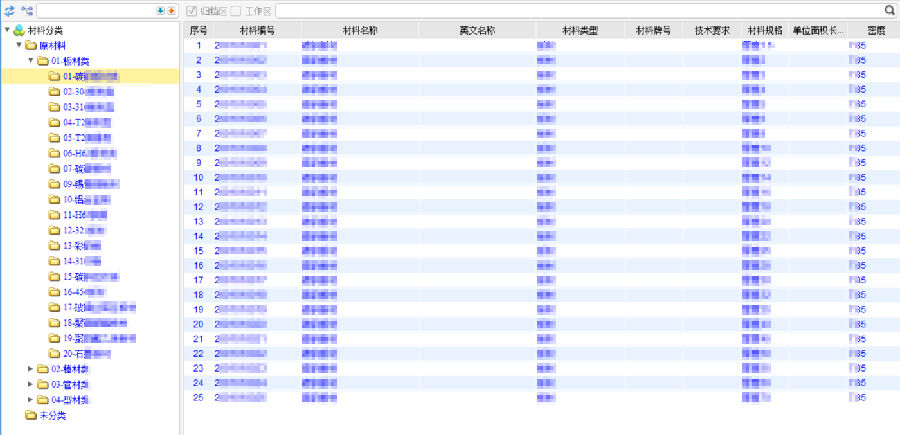Viewport: 900px width, 435px height.
Task: Select the 18-聚 tree item label
Action: pos(95,323)
